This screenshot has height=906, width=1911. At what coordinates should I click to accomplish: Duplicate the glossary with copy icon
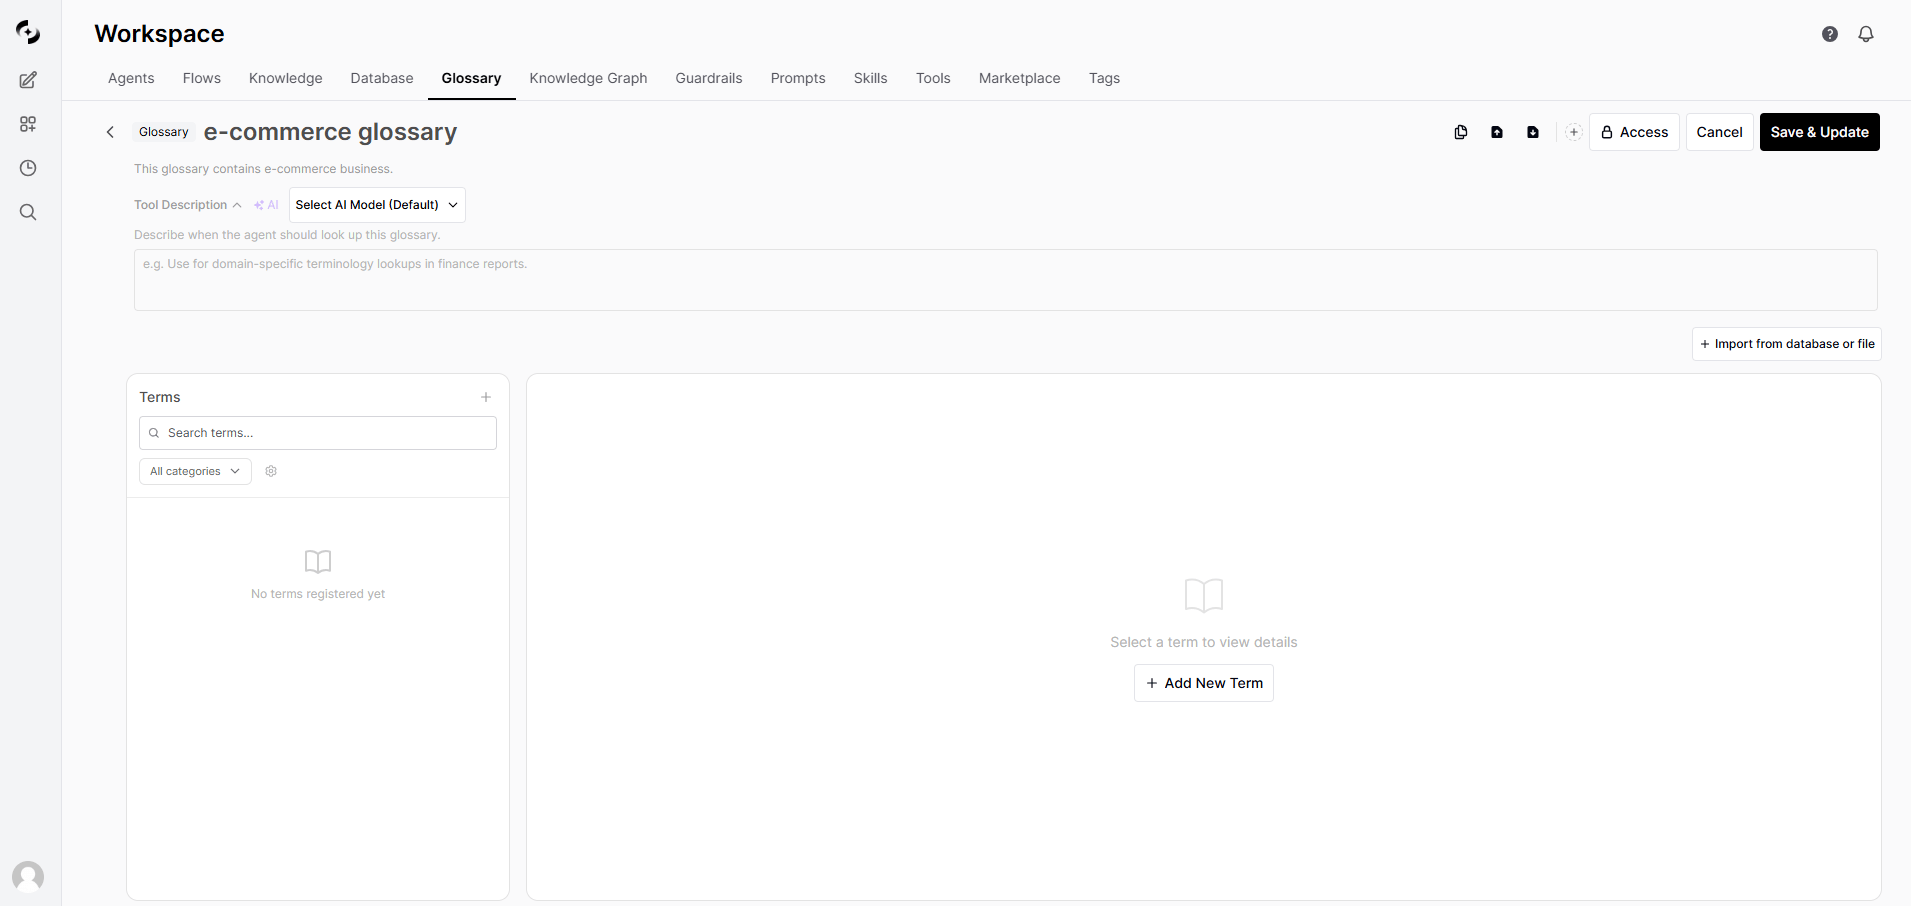click(1461, 132)
